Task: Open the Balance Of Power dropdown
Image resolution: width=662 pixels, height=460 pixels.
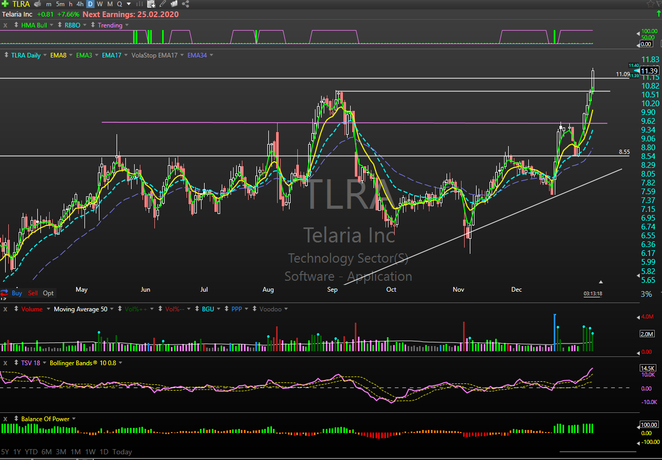Action: coord(74,419)
